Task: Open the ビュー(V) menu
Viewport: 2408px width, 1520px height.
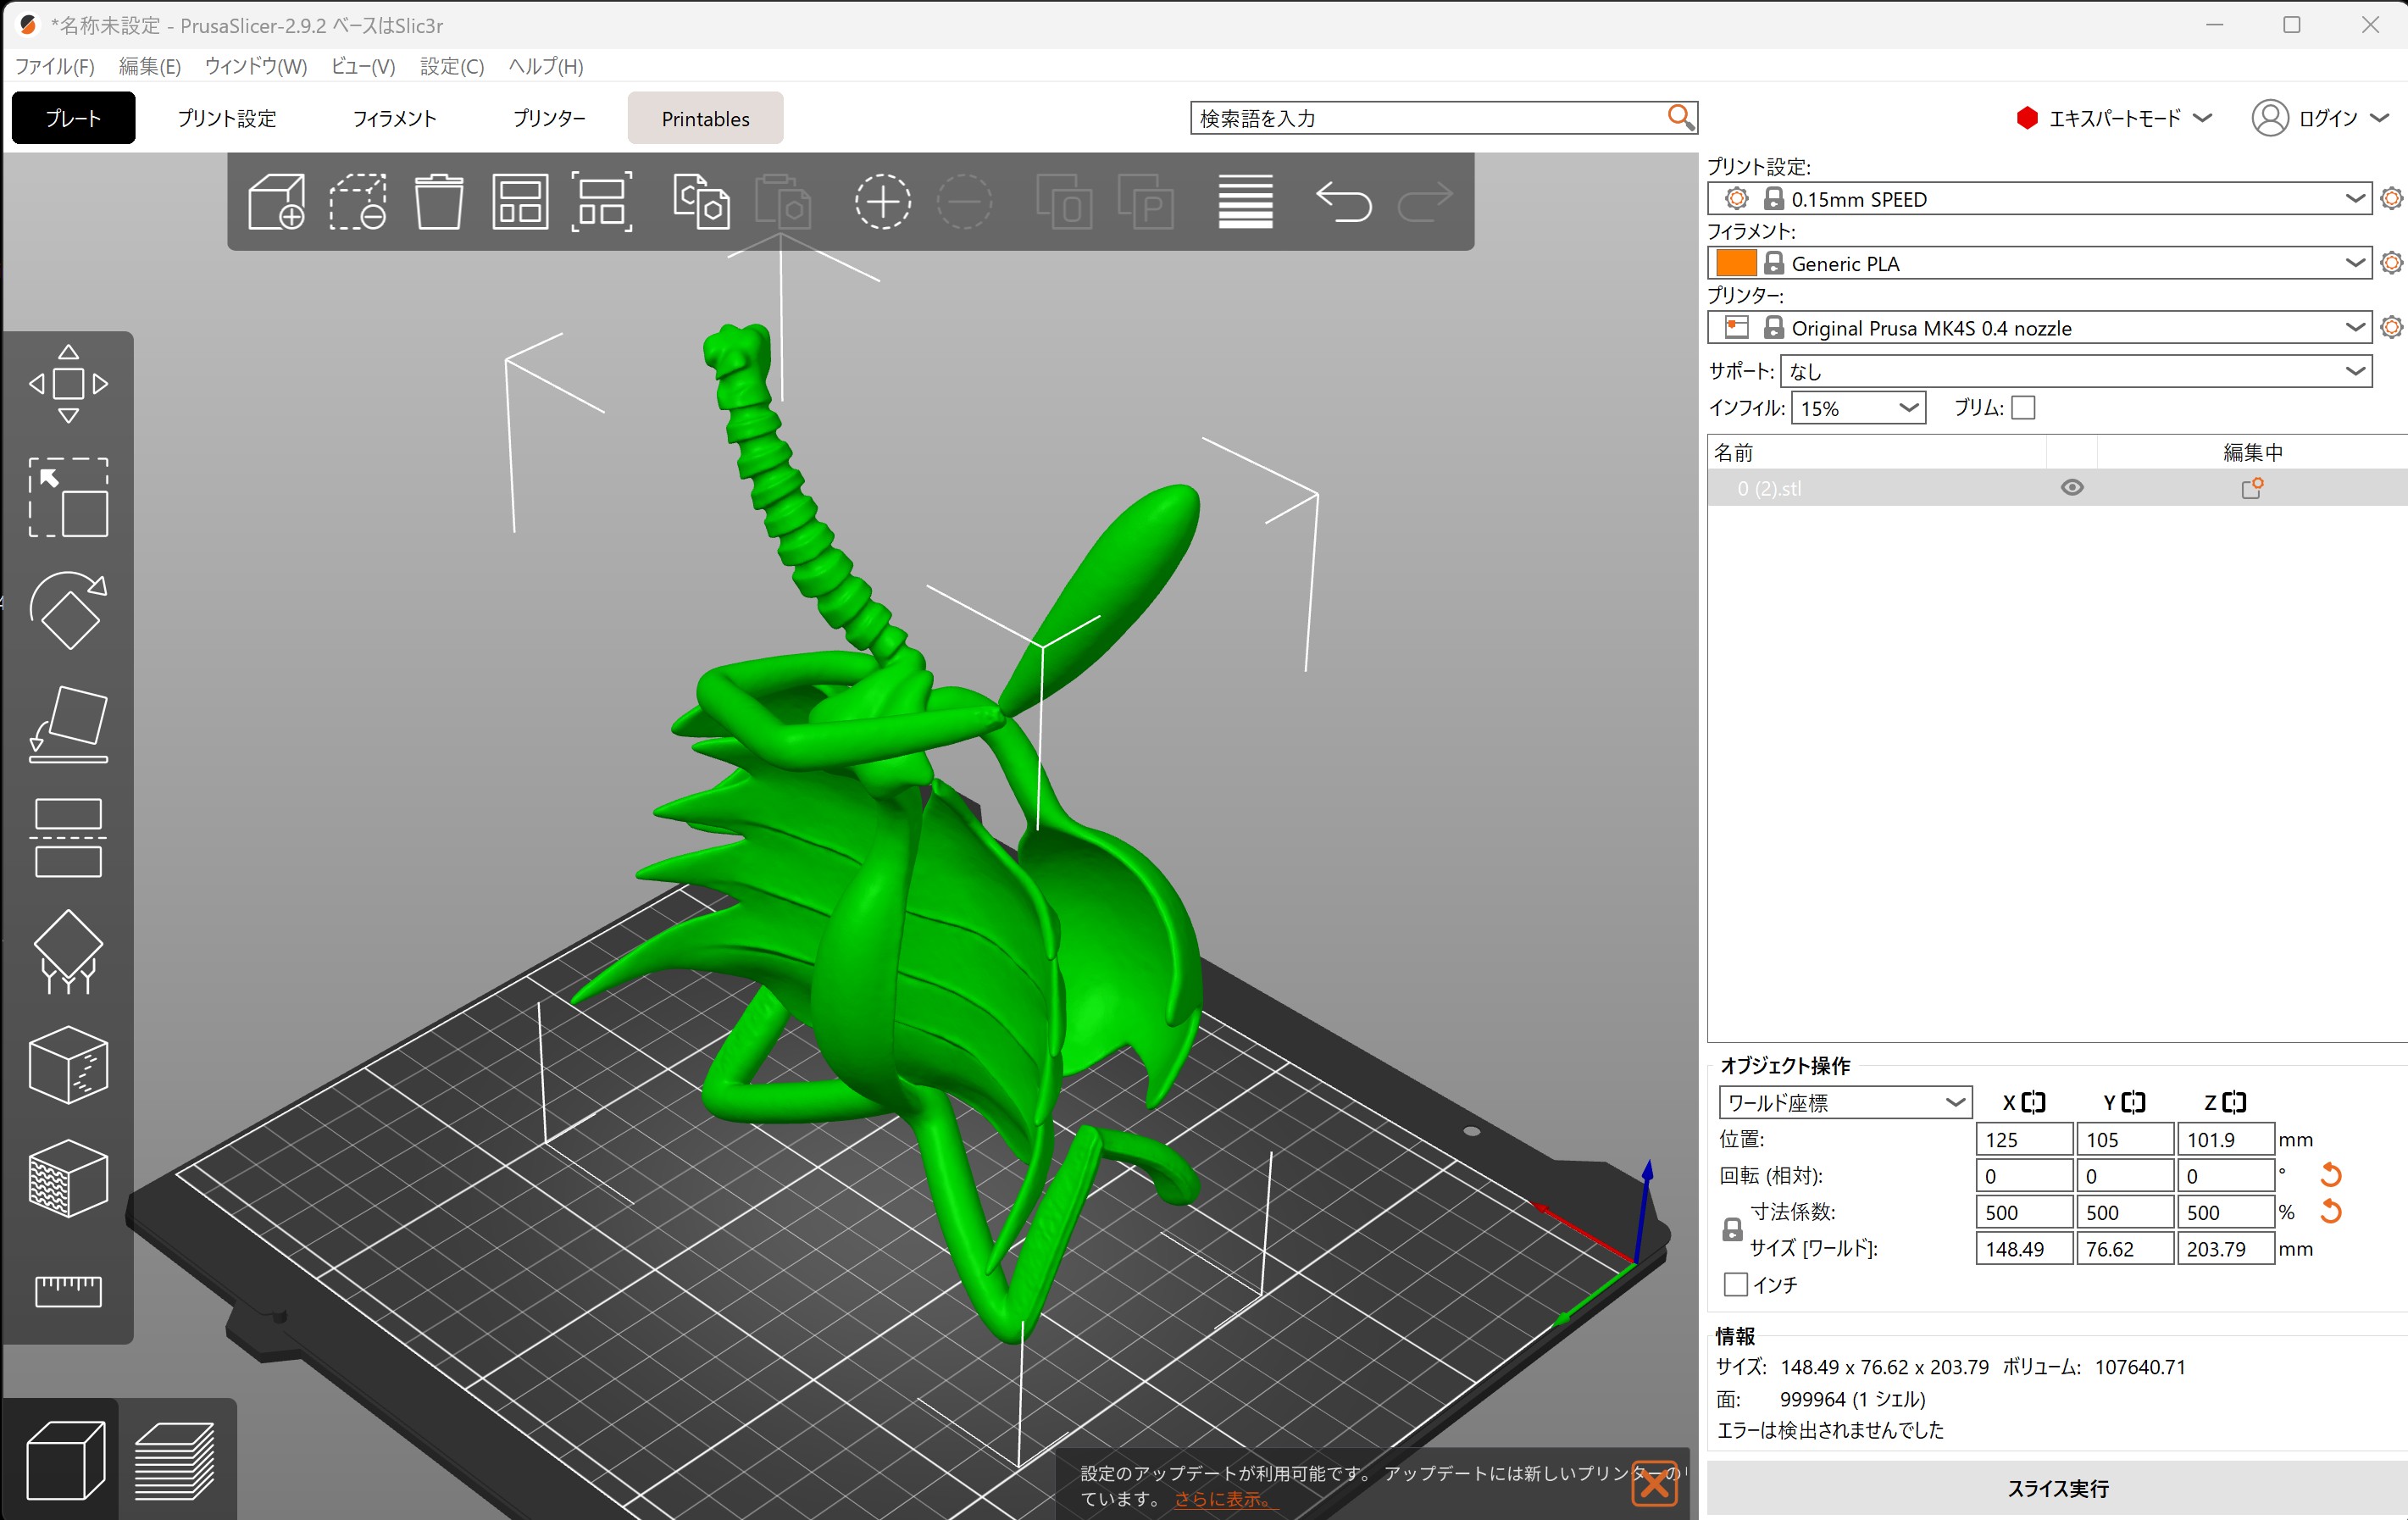Action: (x=363, y=66)
